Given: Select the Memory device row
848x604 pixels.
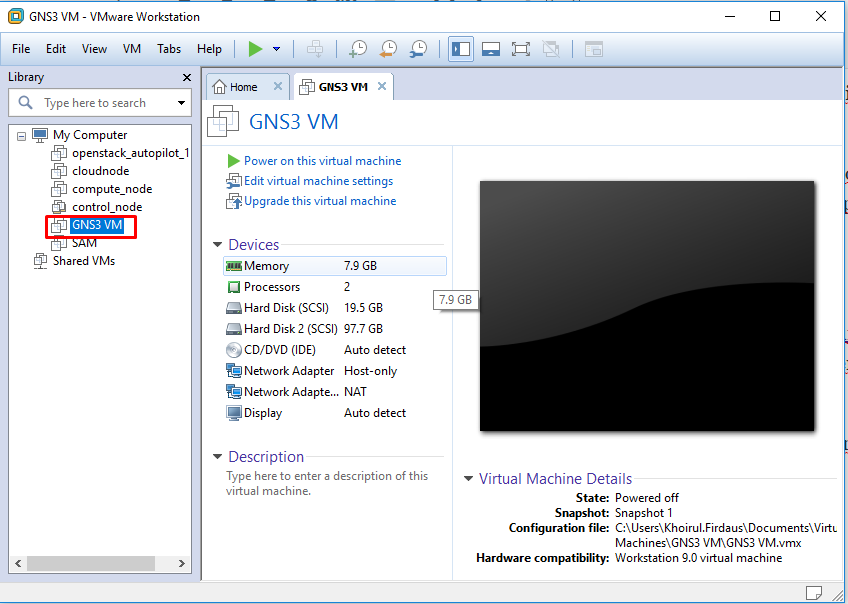Looking at the screenshot, I should point(335,266).
